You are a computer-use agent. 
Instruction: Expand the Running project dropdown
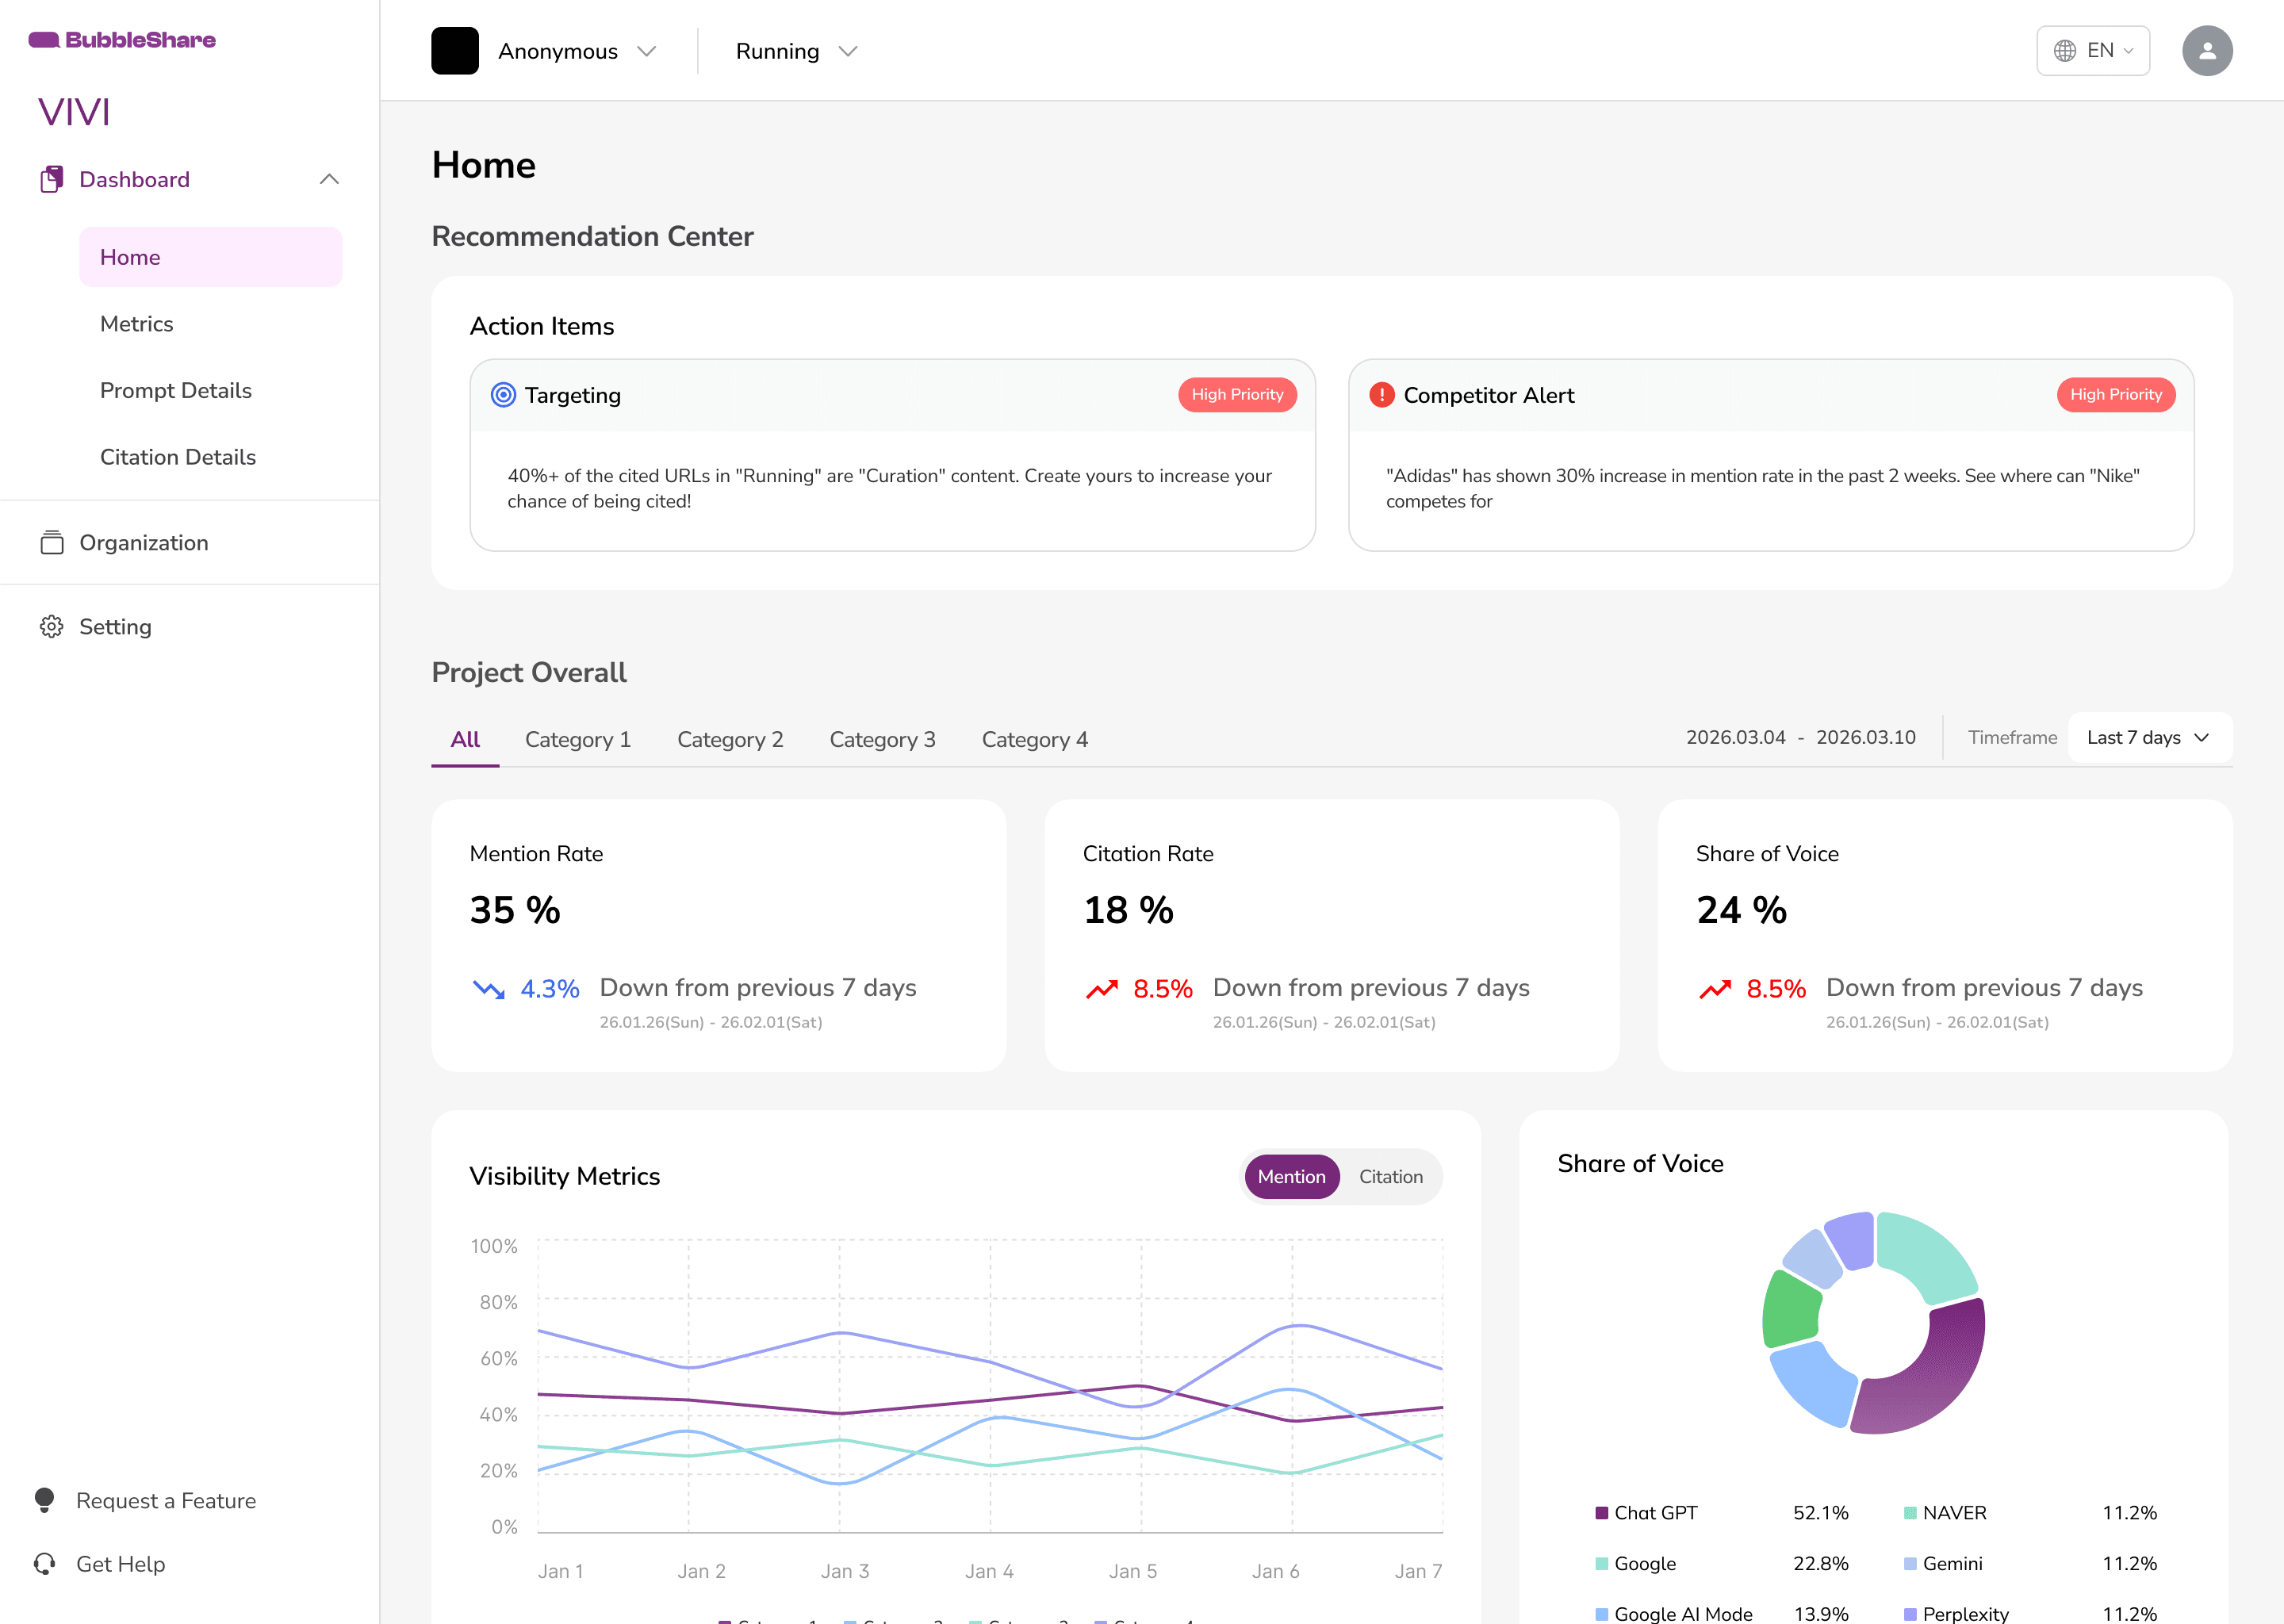coord(795,51)
